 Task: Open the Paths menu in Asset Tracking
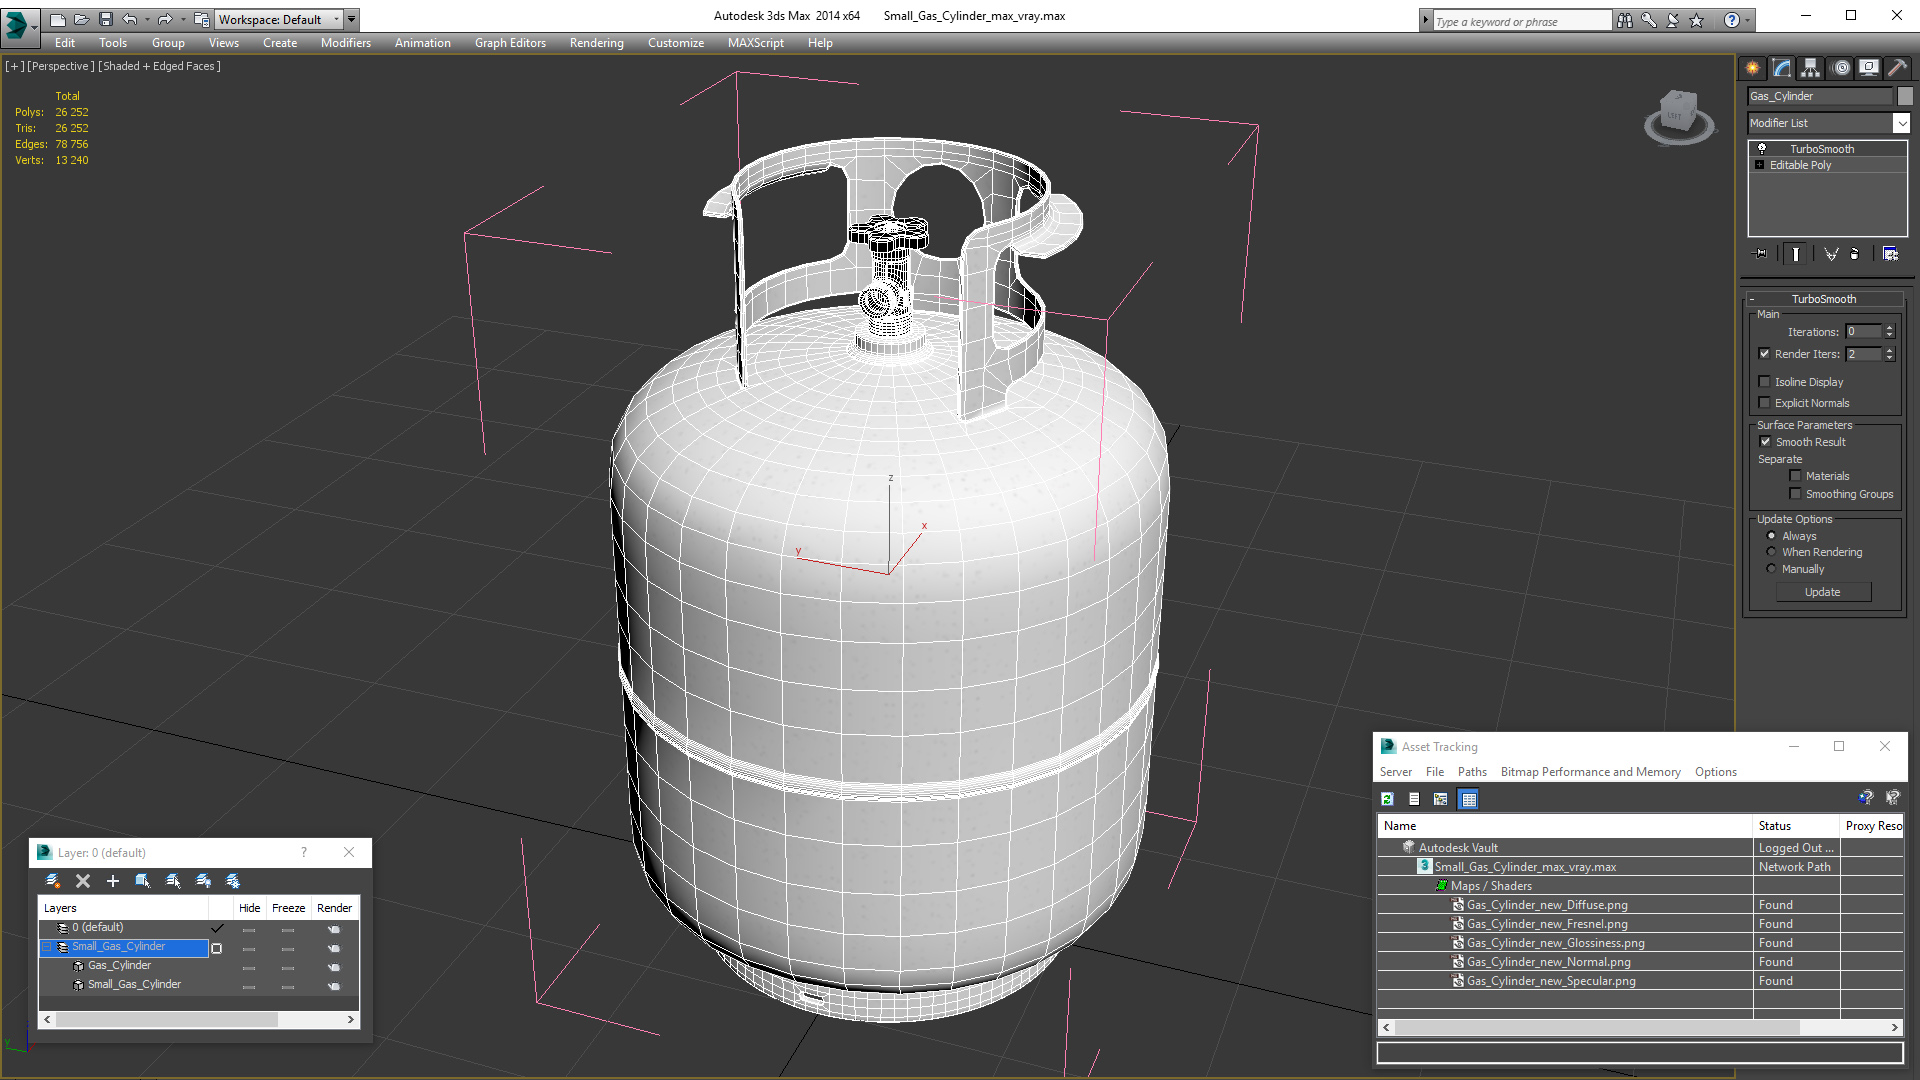click(1471, 772)
